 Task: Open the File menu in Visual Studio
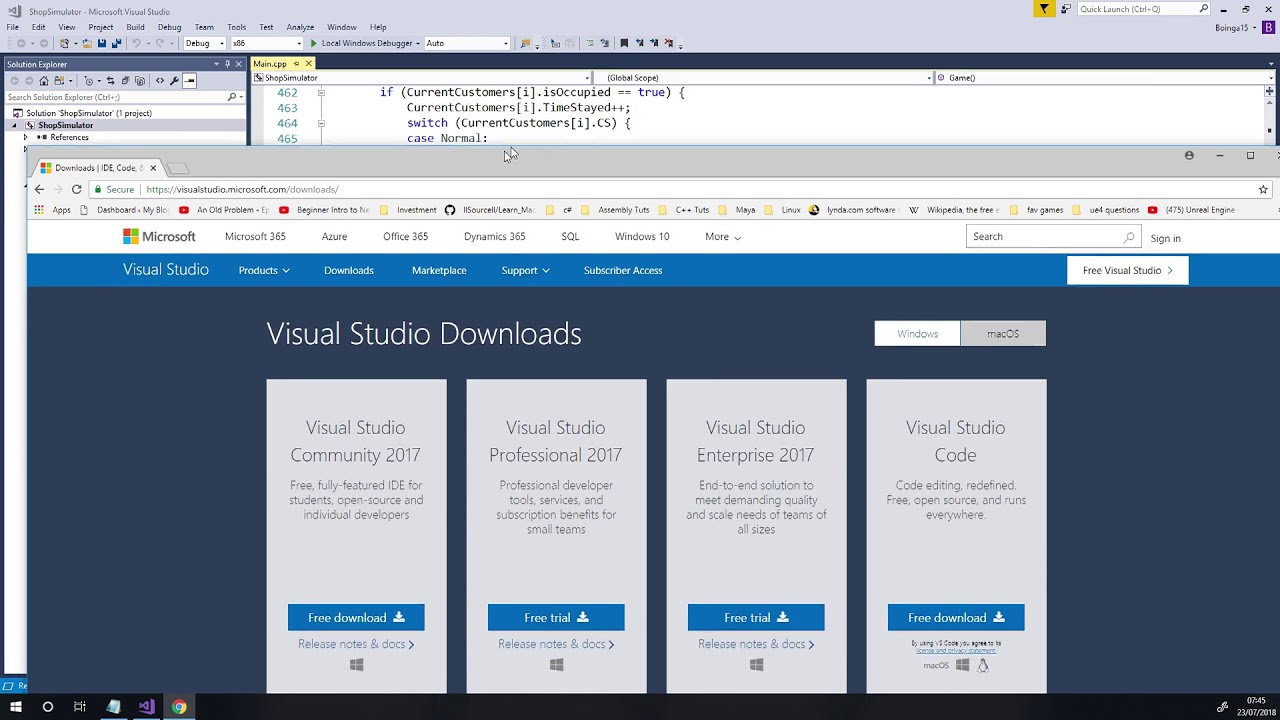13,27
